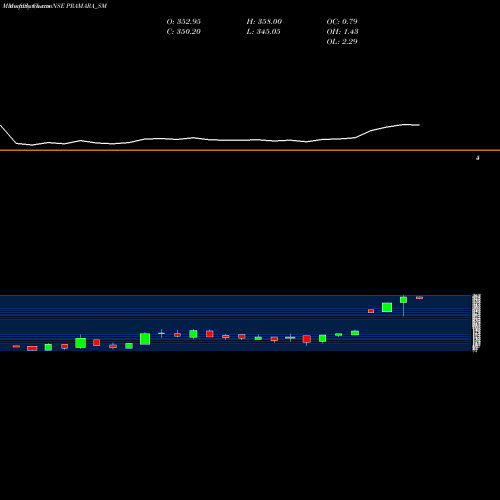
Task: Click the NSE PRAMARA_SM chart title
Action: 80,6
